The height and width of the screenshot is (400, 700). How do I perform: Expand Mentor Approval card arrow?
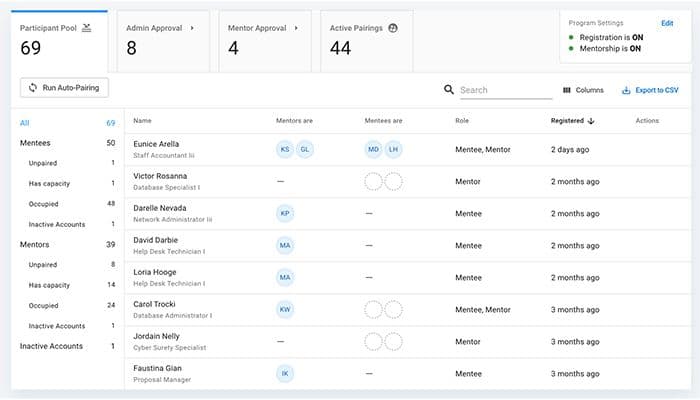pos(296,28)
